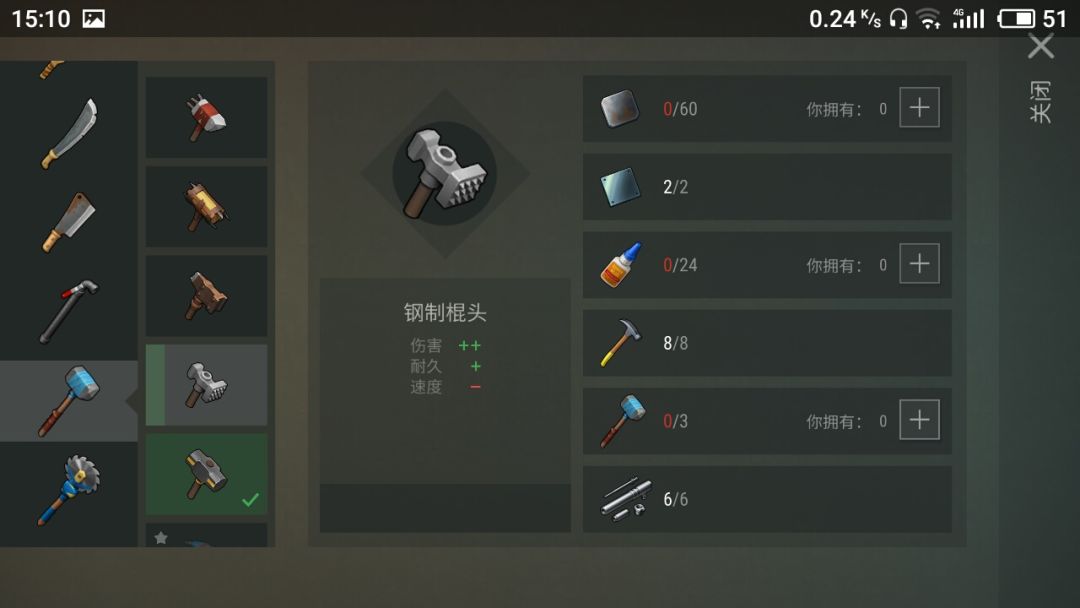Viewport: 1080px width, 608px height.
Task: Add more steel ingots with plus button
Action: tap(920, 107)
